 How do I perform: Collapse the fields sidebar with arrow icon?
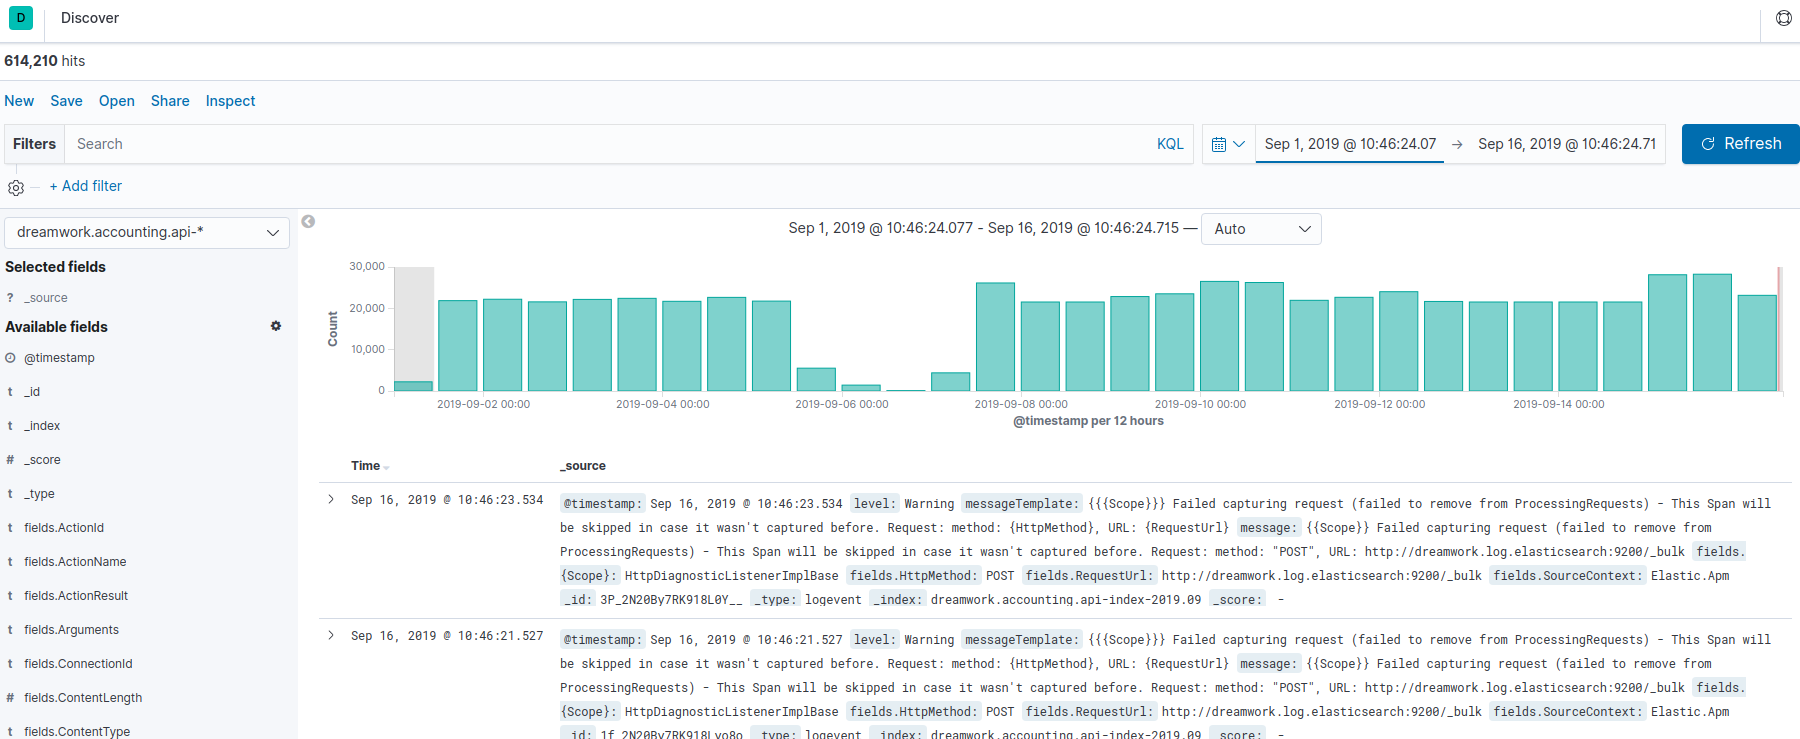pyautogui.click(x=308, y=222)
